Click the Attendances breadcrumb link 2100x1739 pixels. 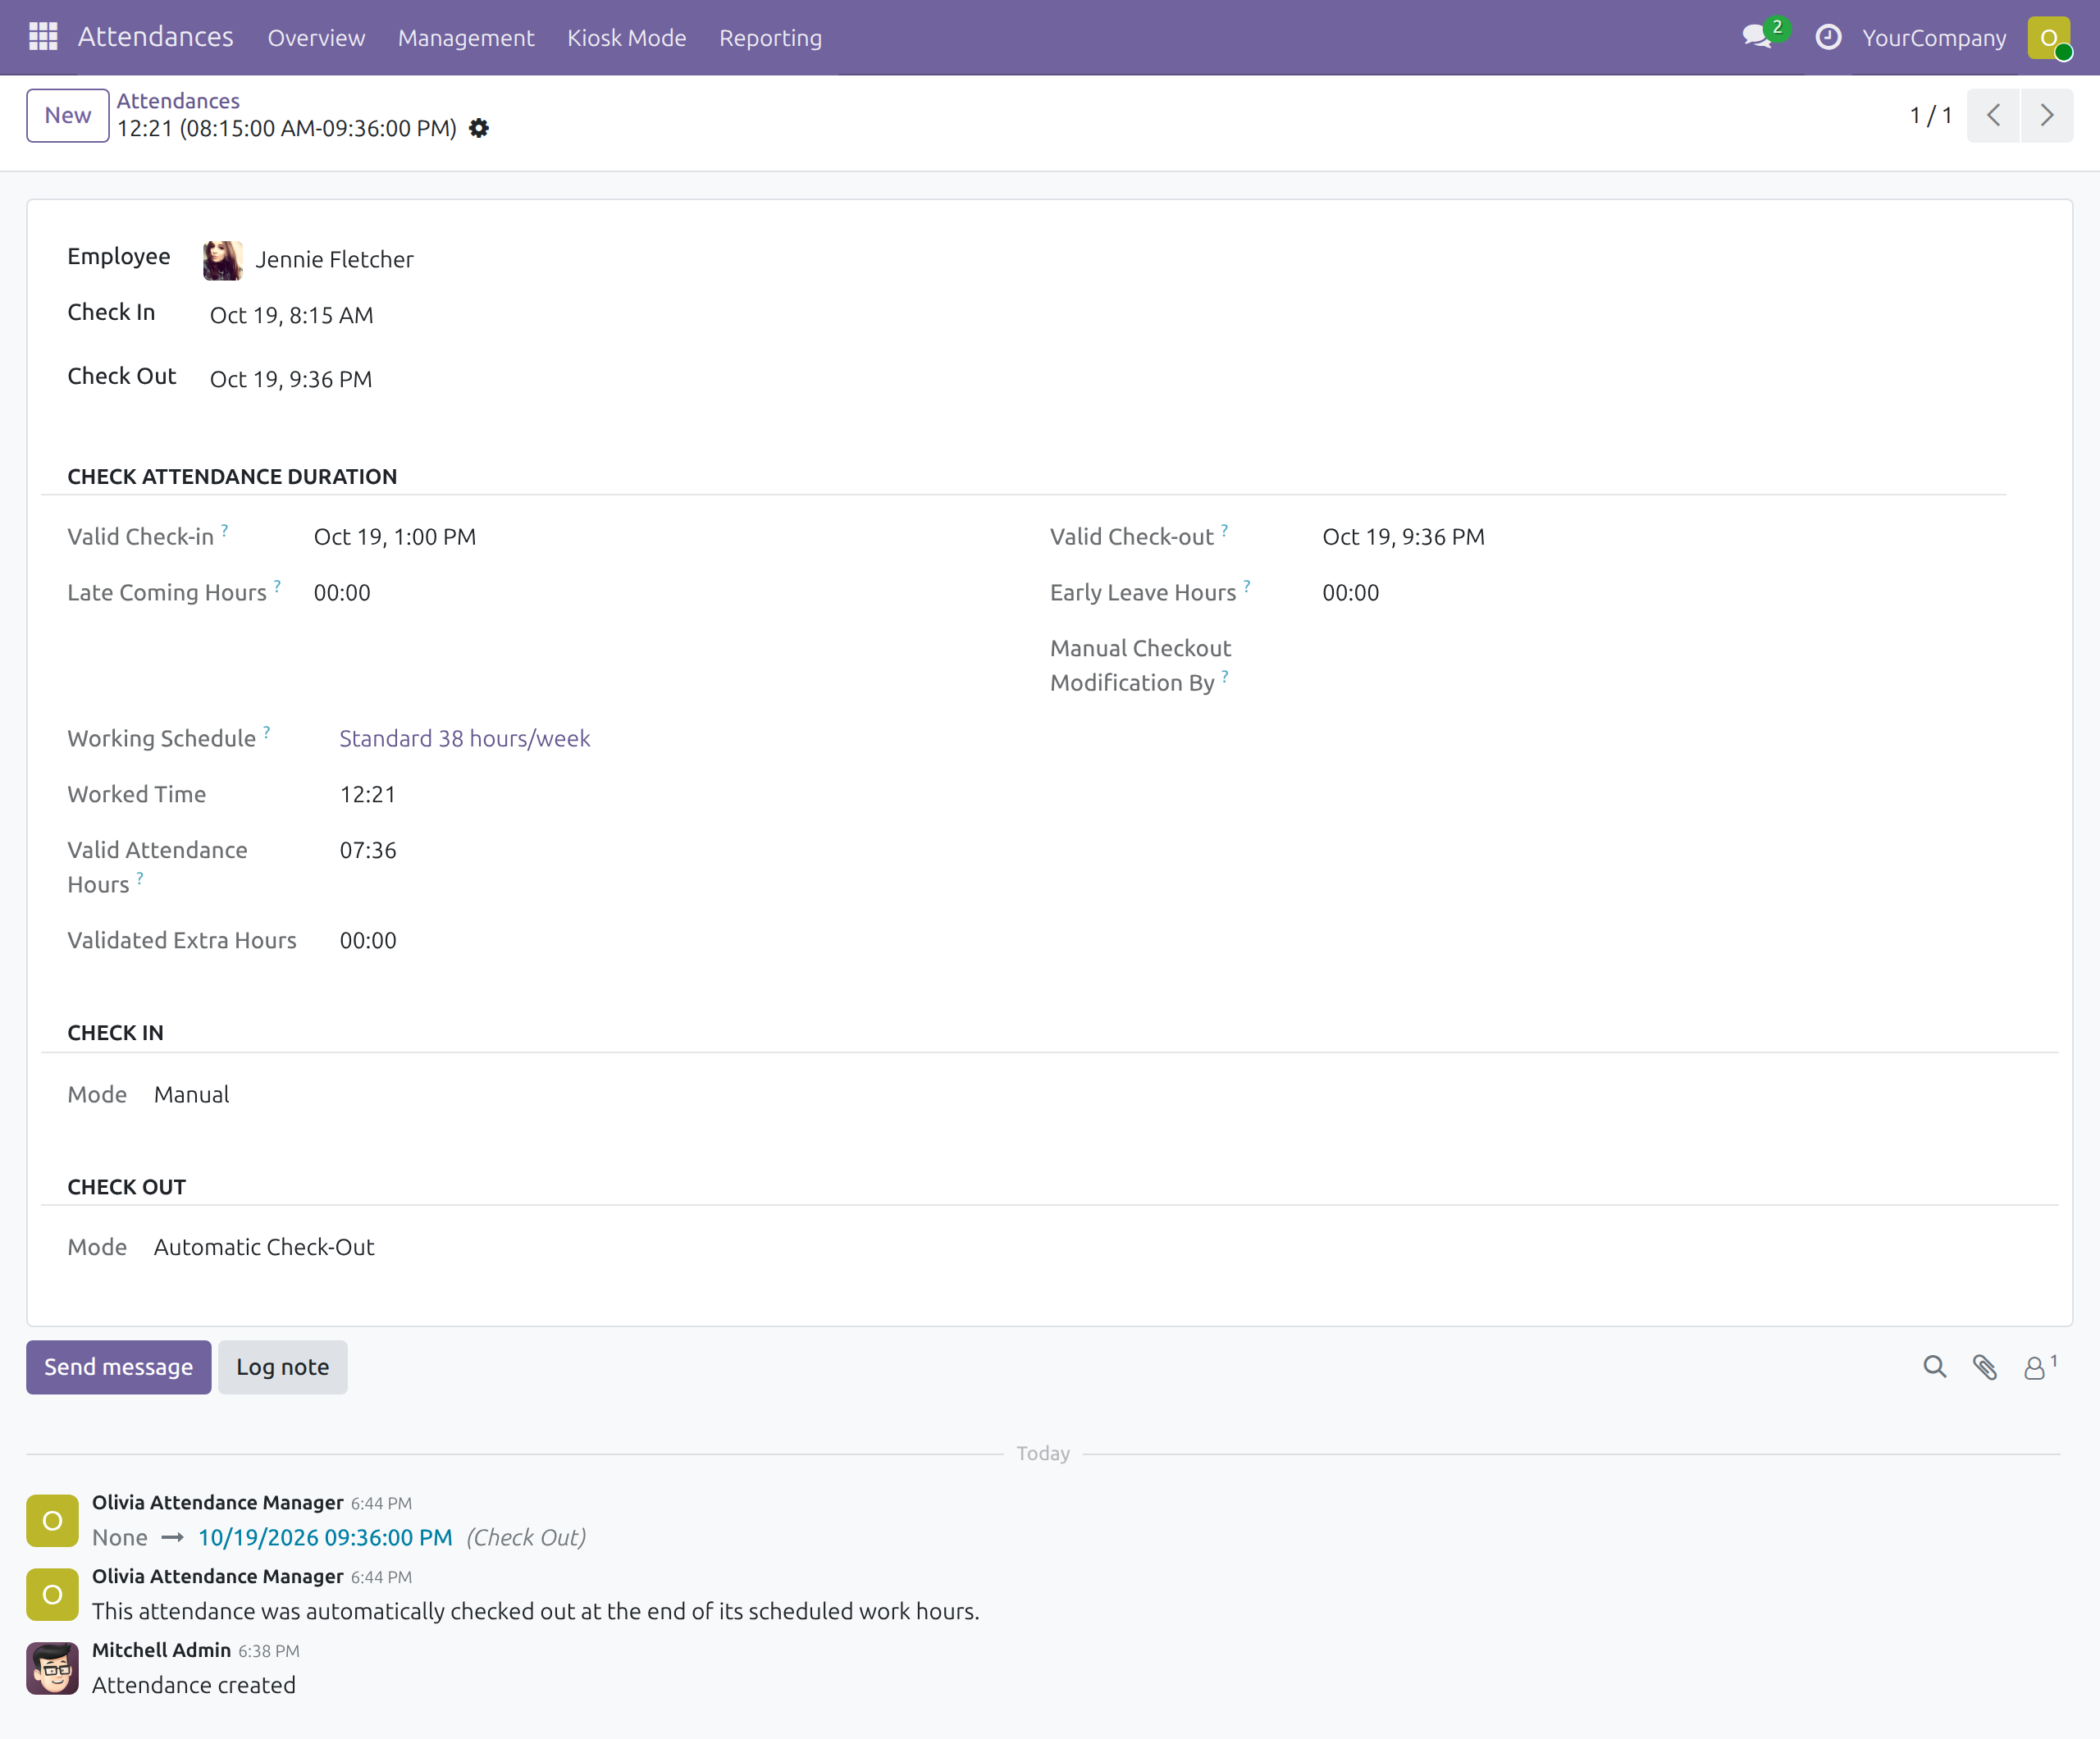pos(178,100)
